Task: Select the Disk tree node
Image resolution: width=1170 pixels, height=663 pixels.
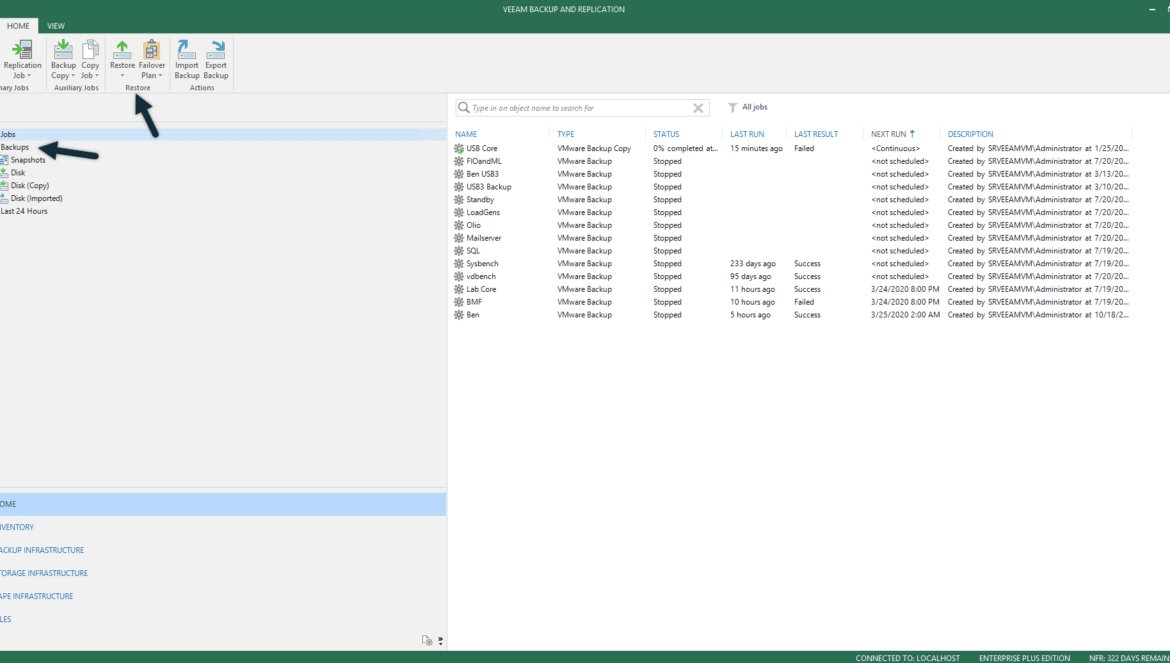Action: pyautogui.click(x=18, y=172)
